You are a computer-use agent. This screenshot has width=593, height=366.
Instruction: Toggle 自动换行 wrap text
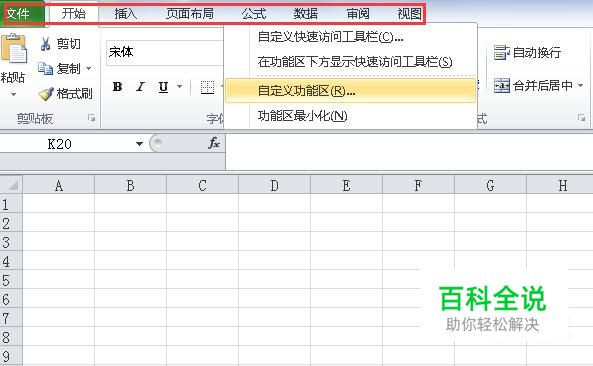point(527,53)
